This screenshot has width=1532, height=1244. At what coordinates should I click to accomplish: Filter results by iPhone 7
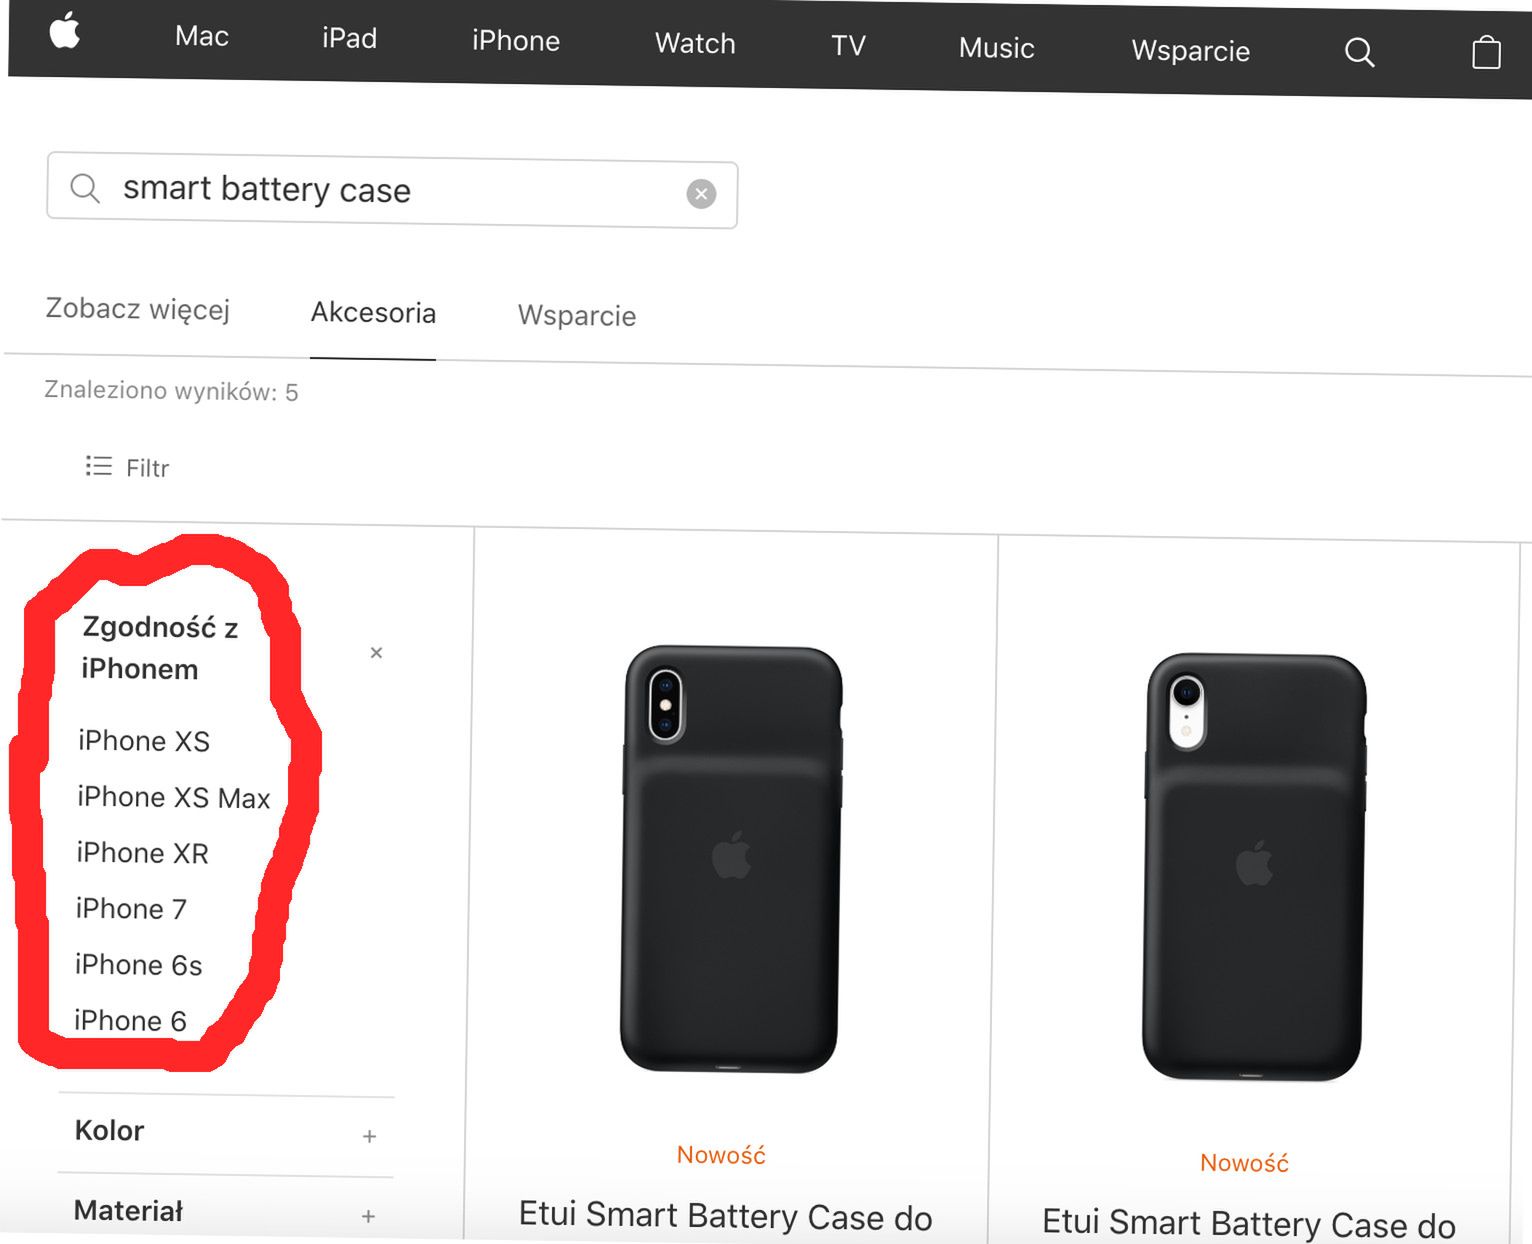coord(131,909)
